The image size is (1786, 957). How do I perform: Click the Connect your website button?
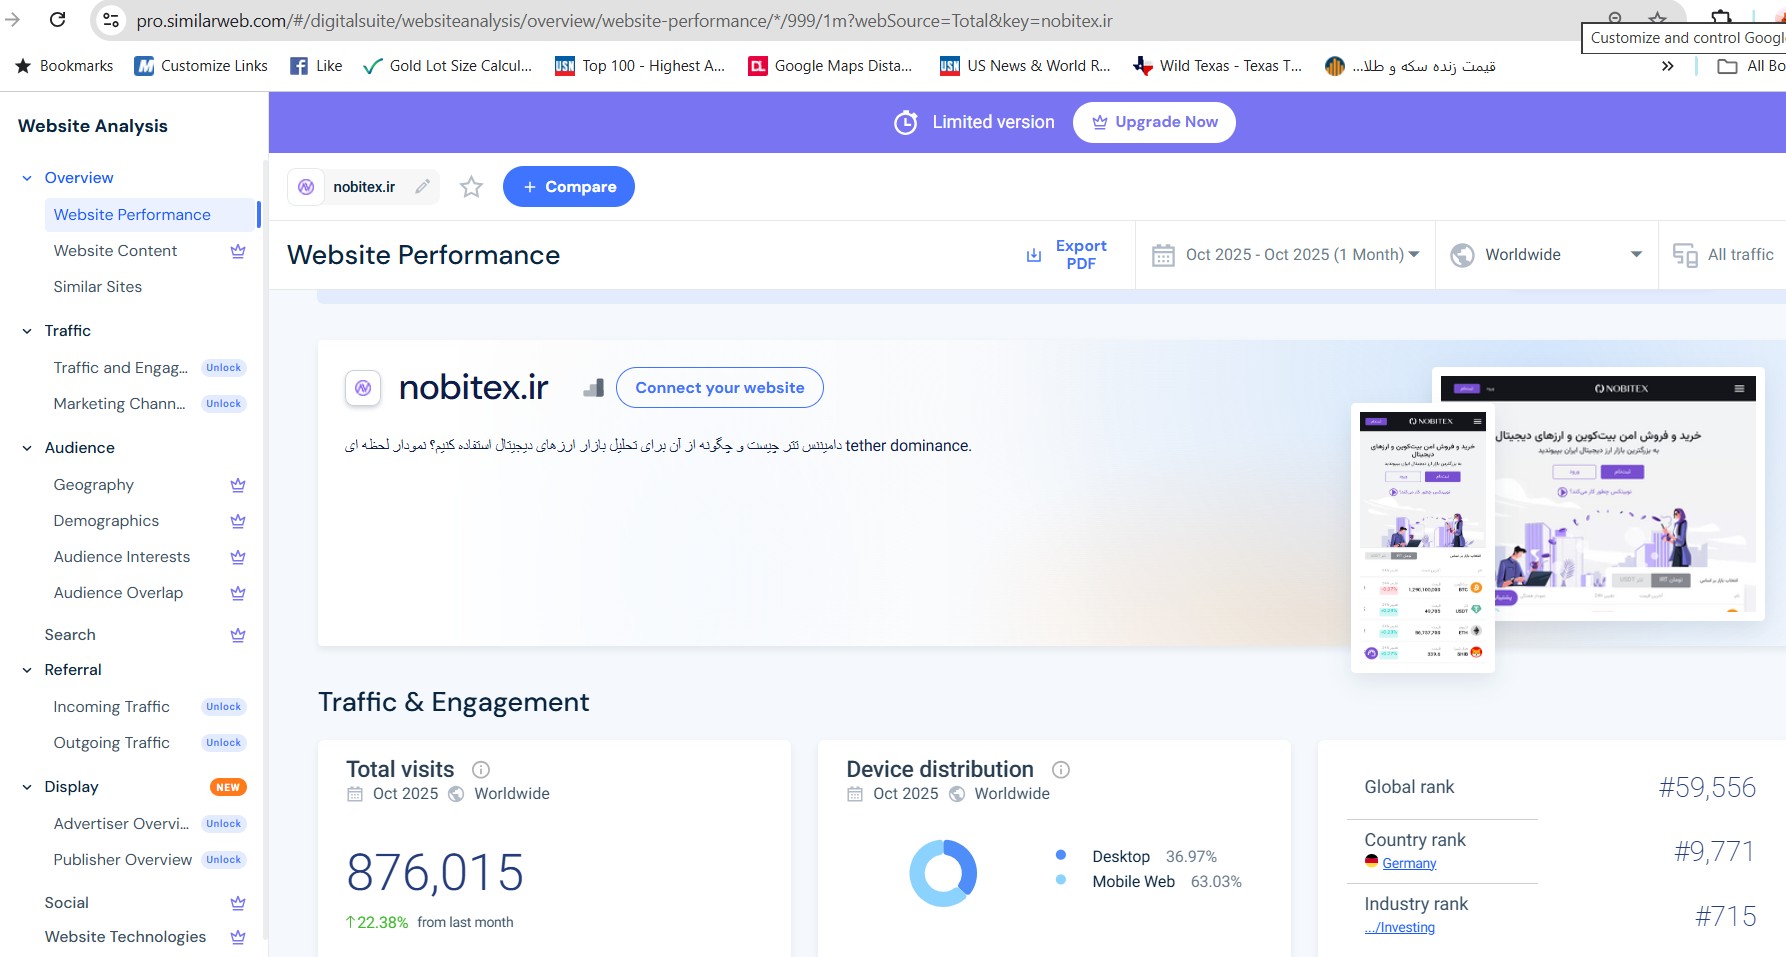[720, 388]
